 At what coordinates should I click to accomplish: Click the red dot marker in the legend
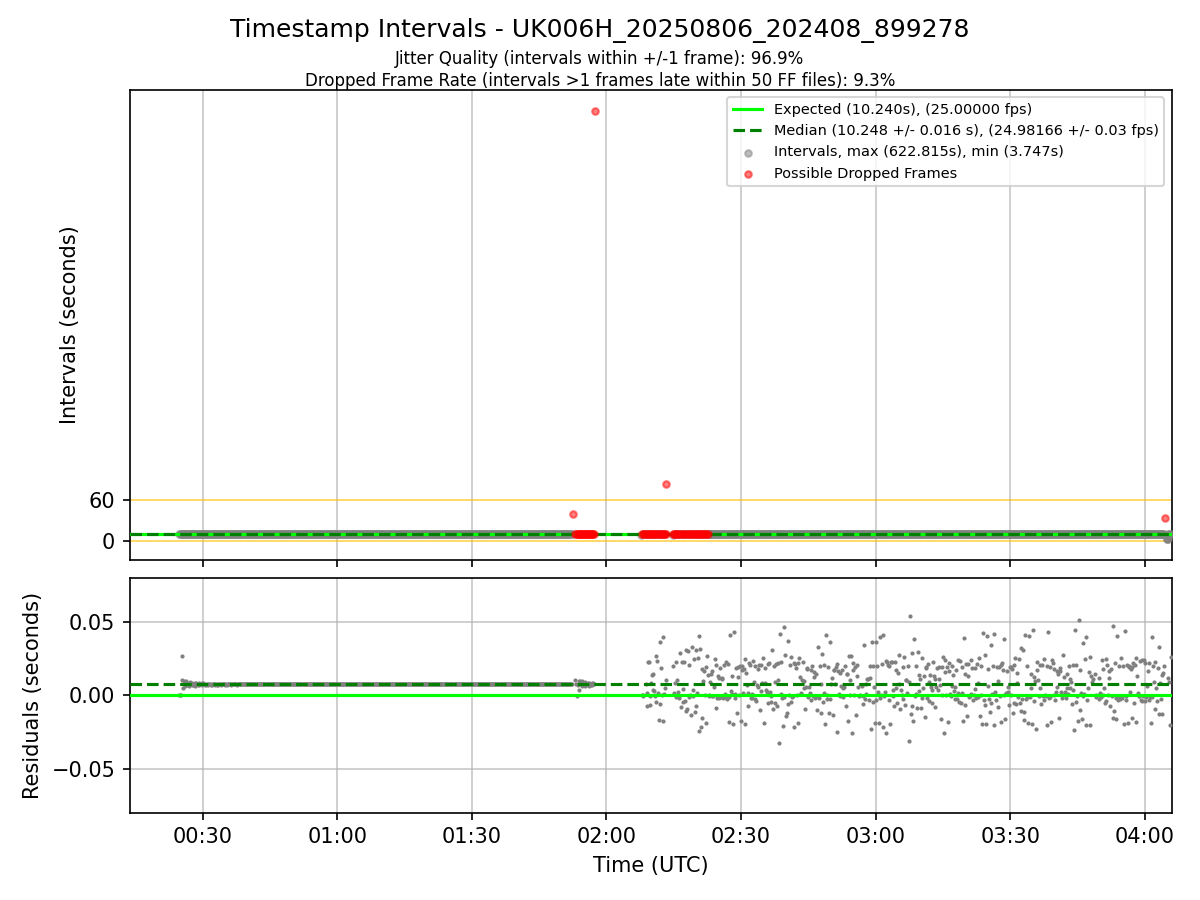tap(748, 174)
